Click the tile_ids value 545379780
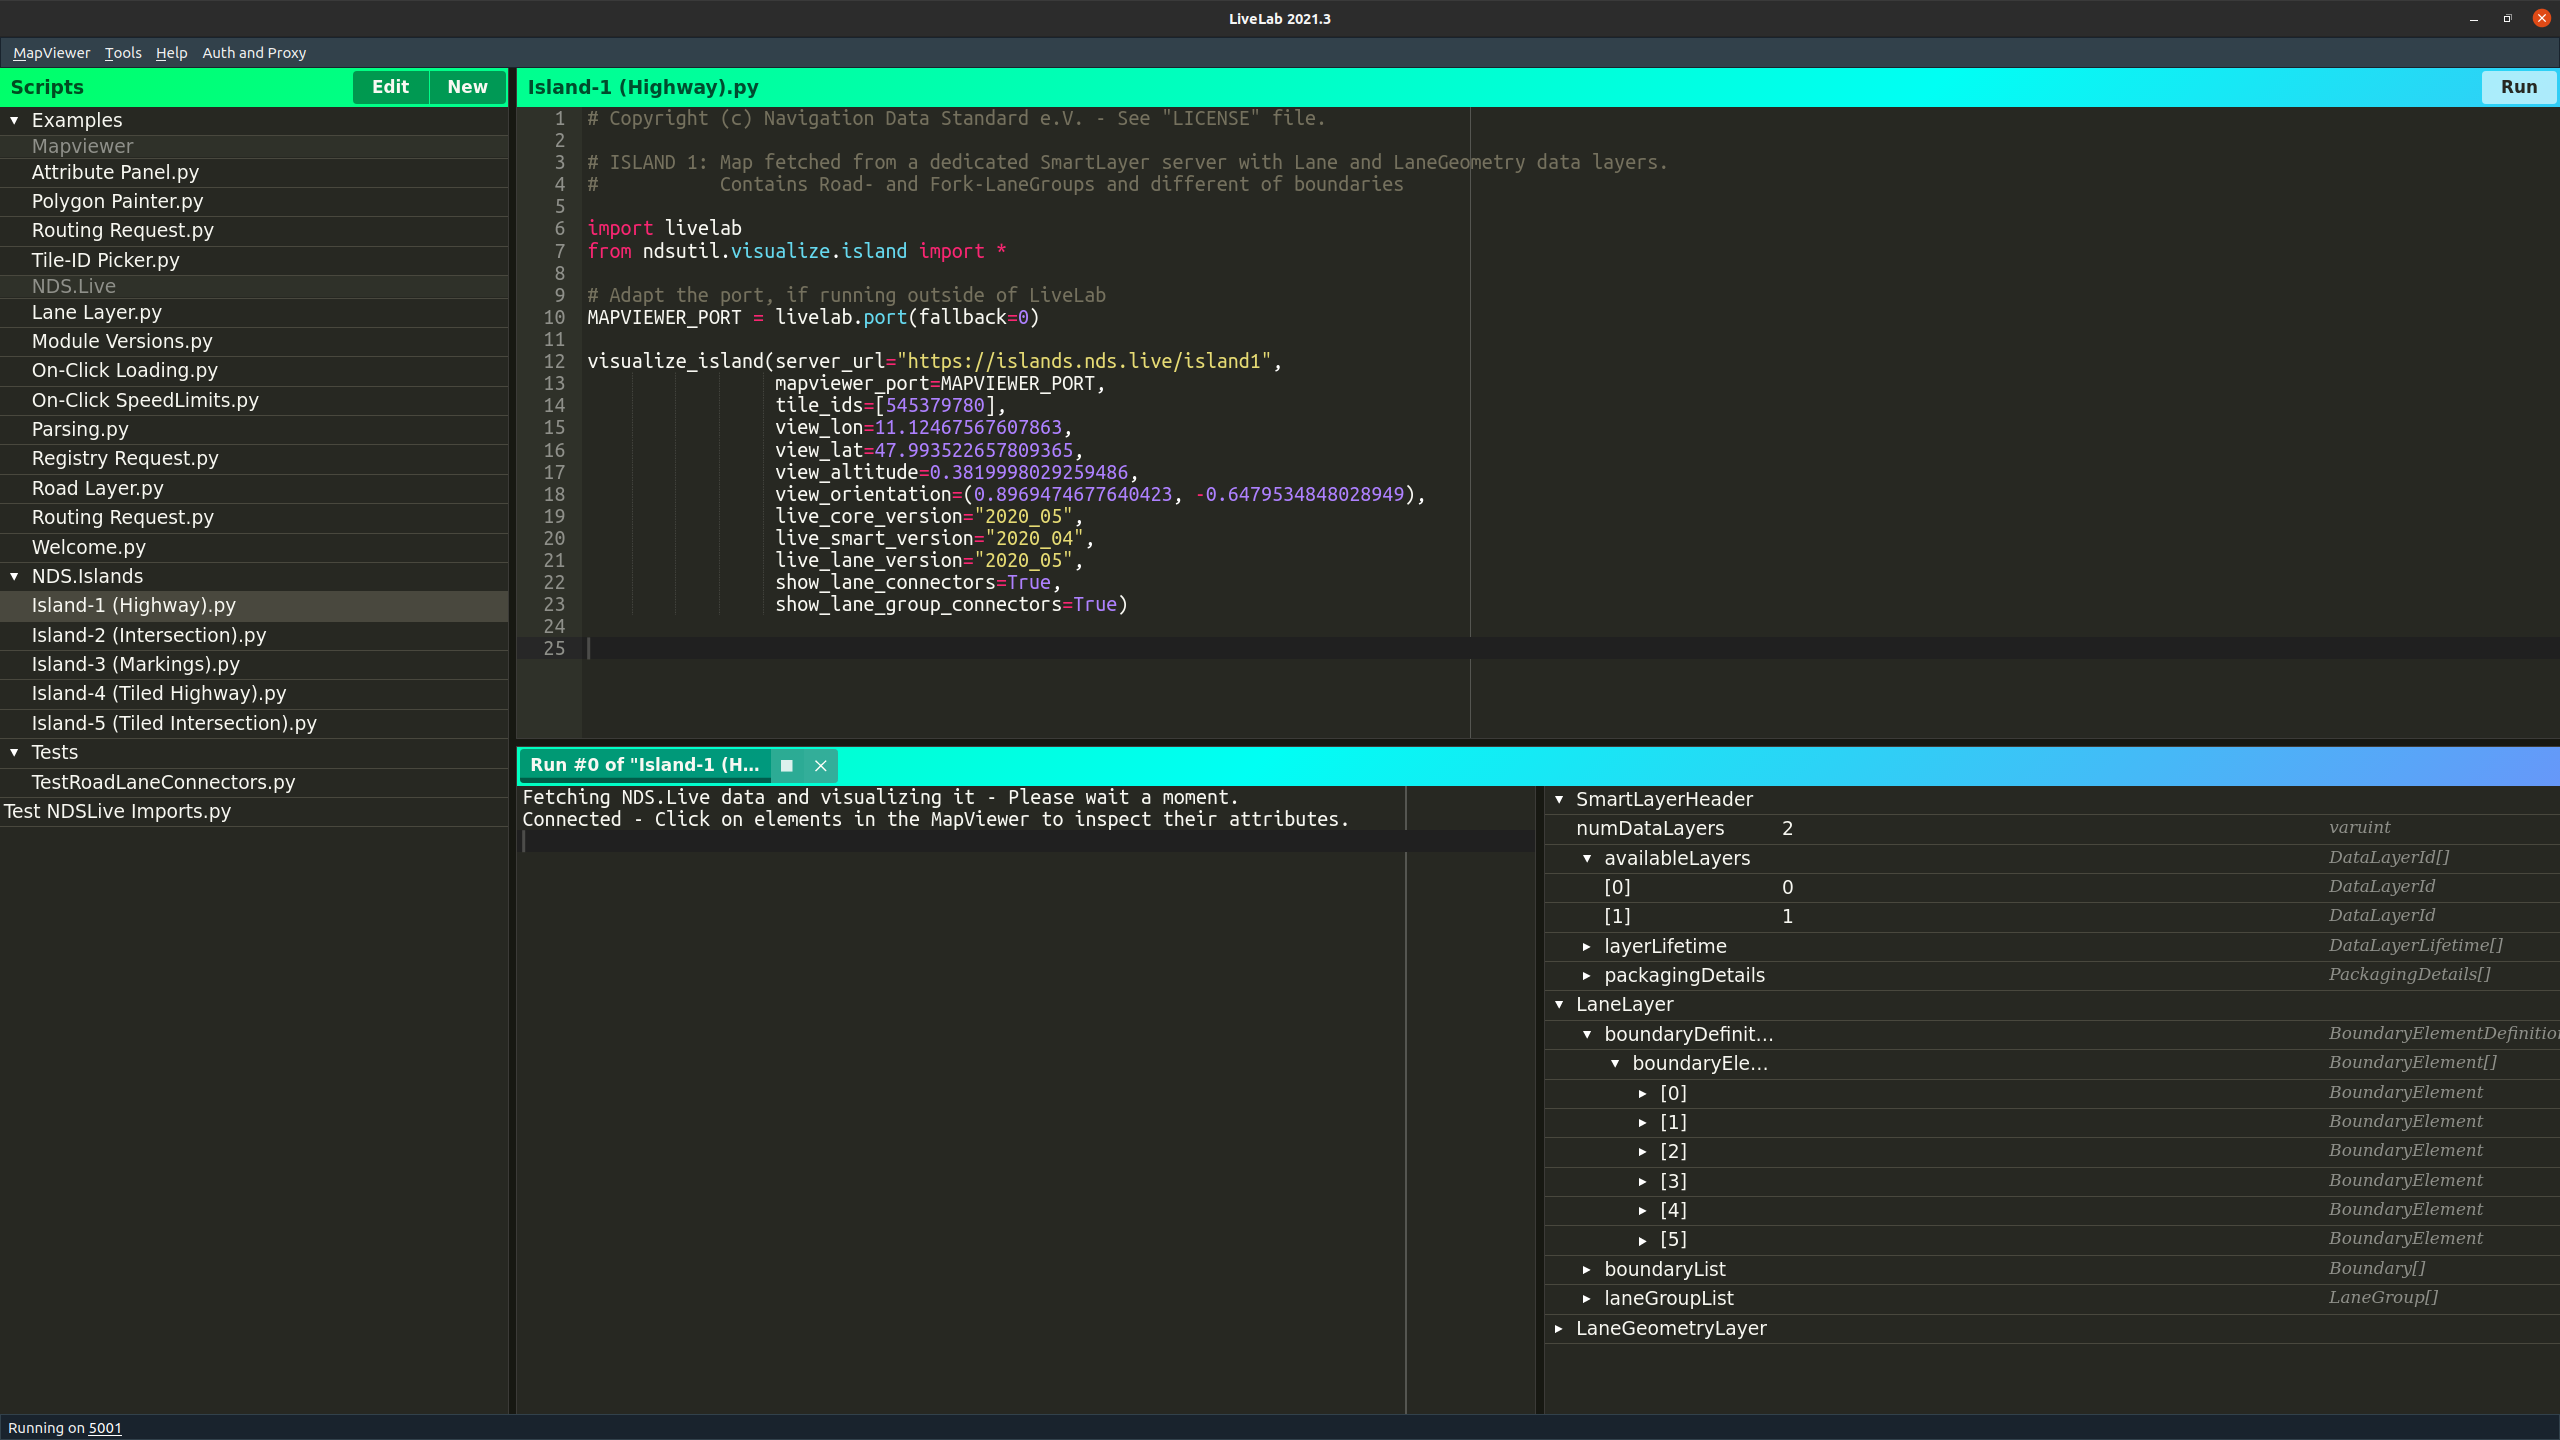 pyautogui.click(x=935, y=405)
